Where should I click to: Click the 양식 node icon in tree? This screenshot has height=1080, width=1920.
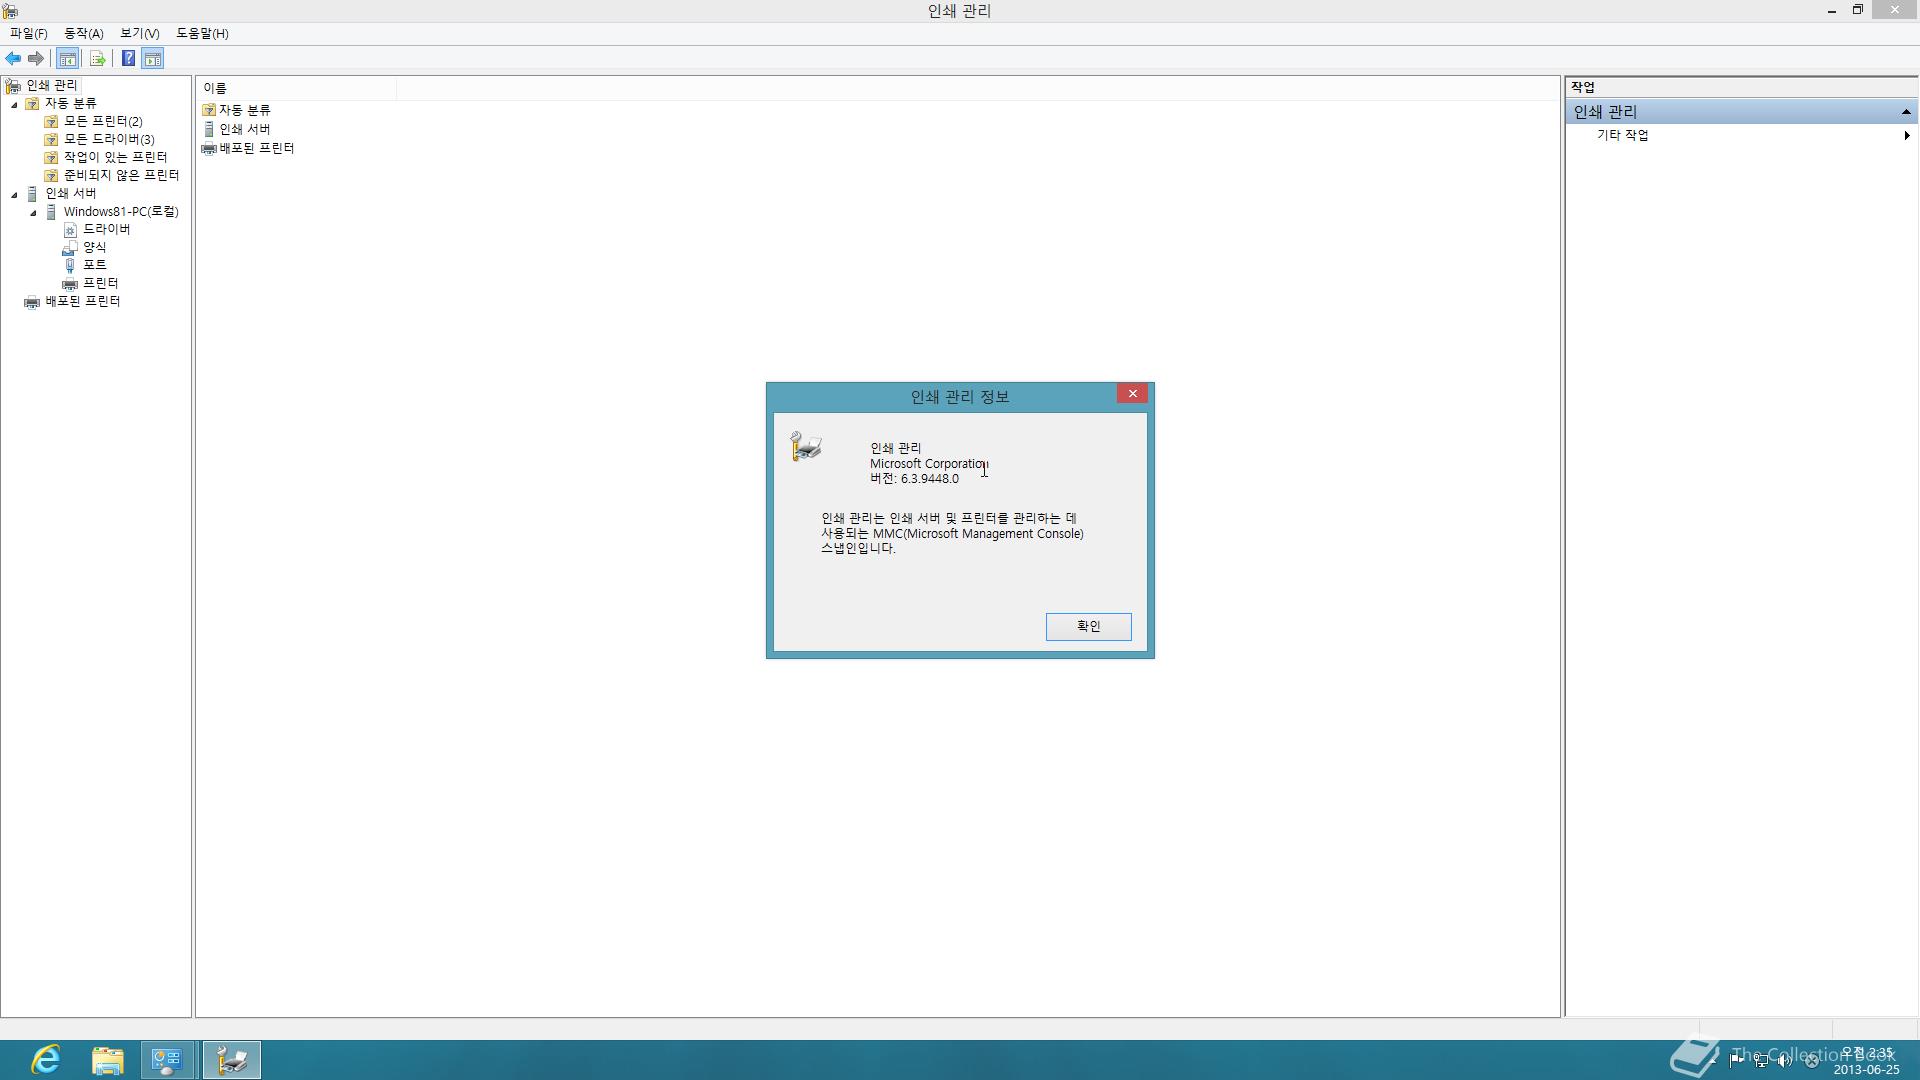(x=70, y=248)
